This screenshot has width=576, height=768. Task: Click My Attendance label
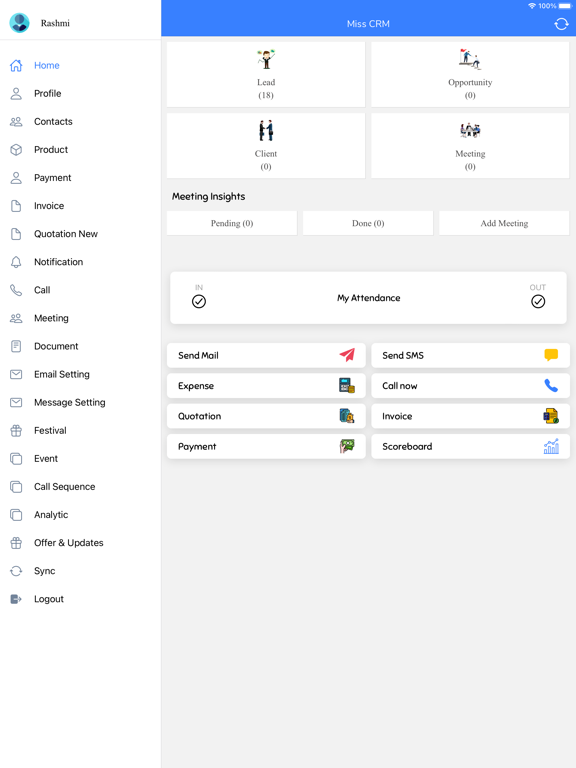click(368, 298)
